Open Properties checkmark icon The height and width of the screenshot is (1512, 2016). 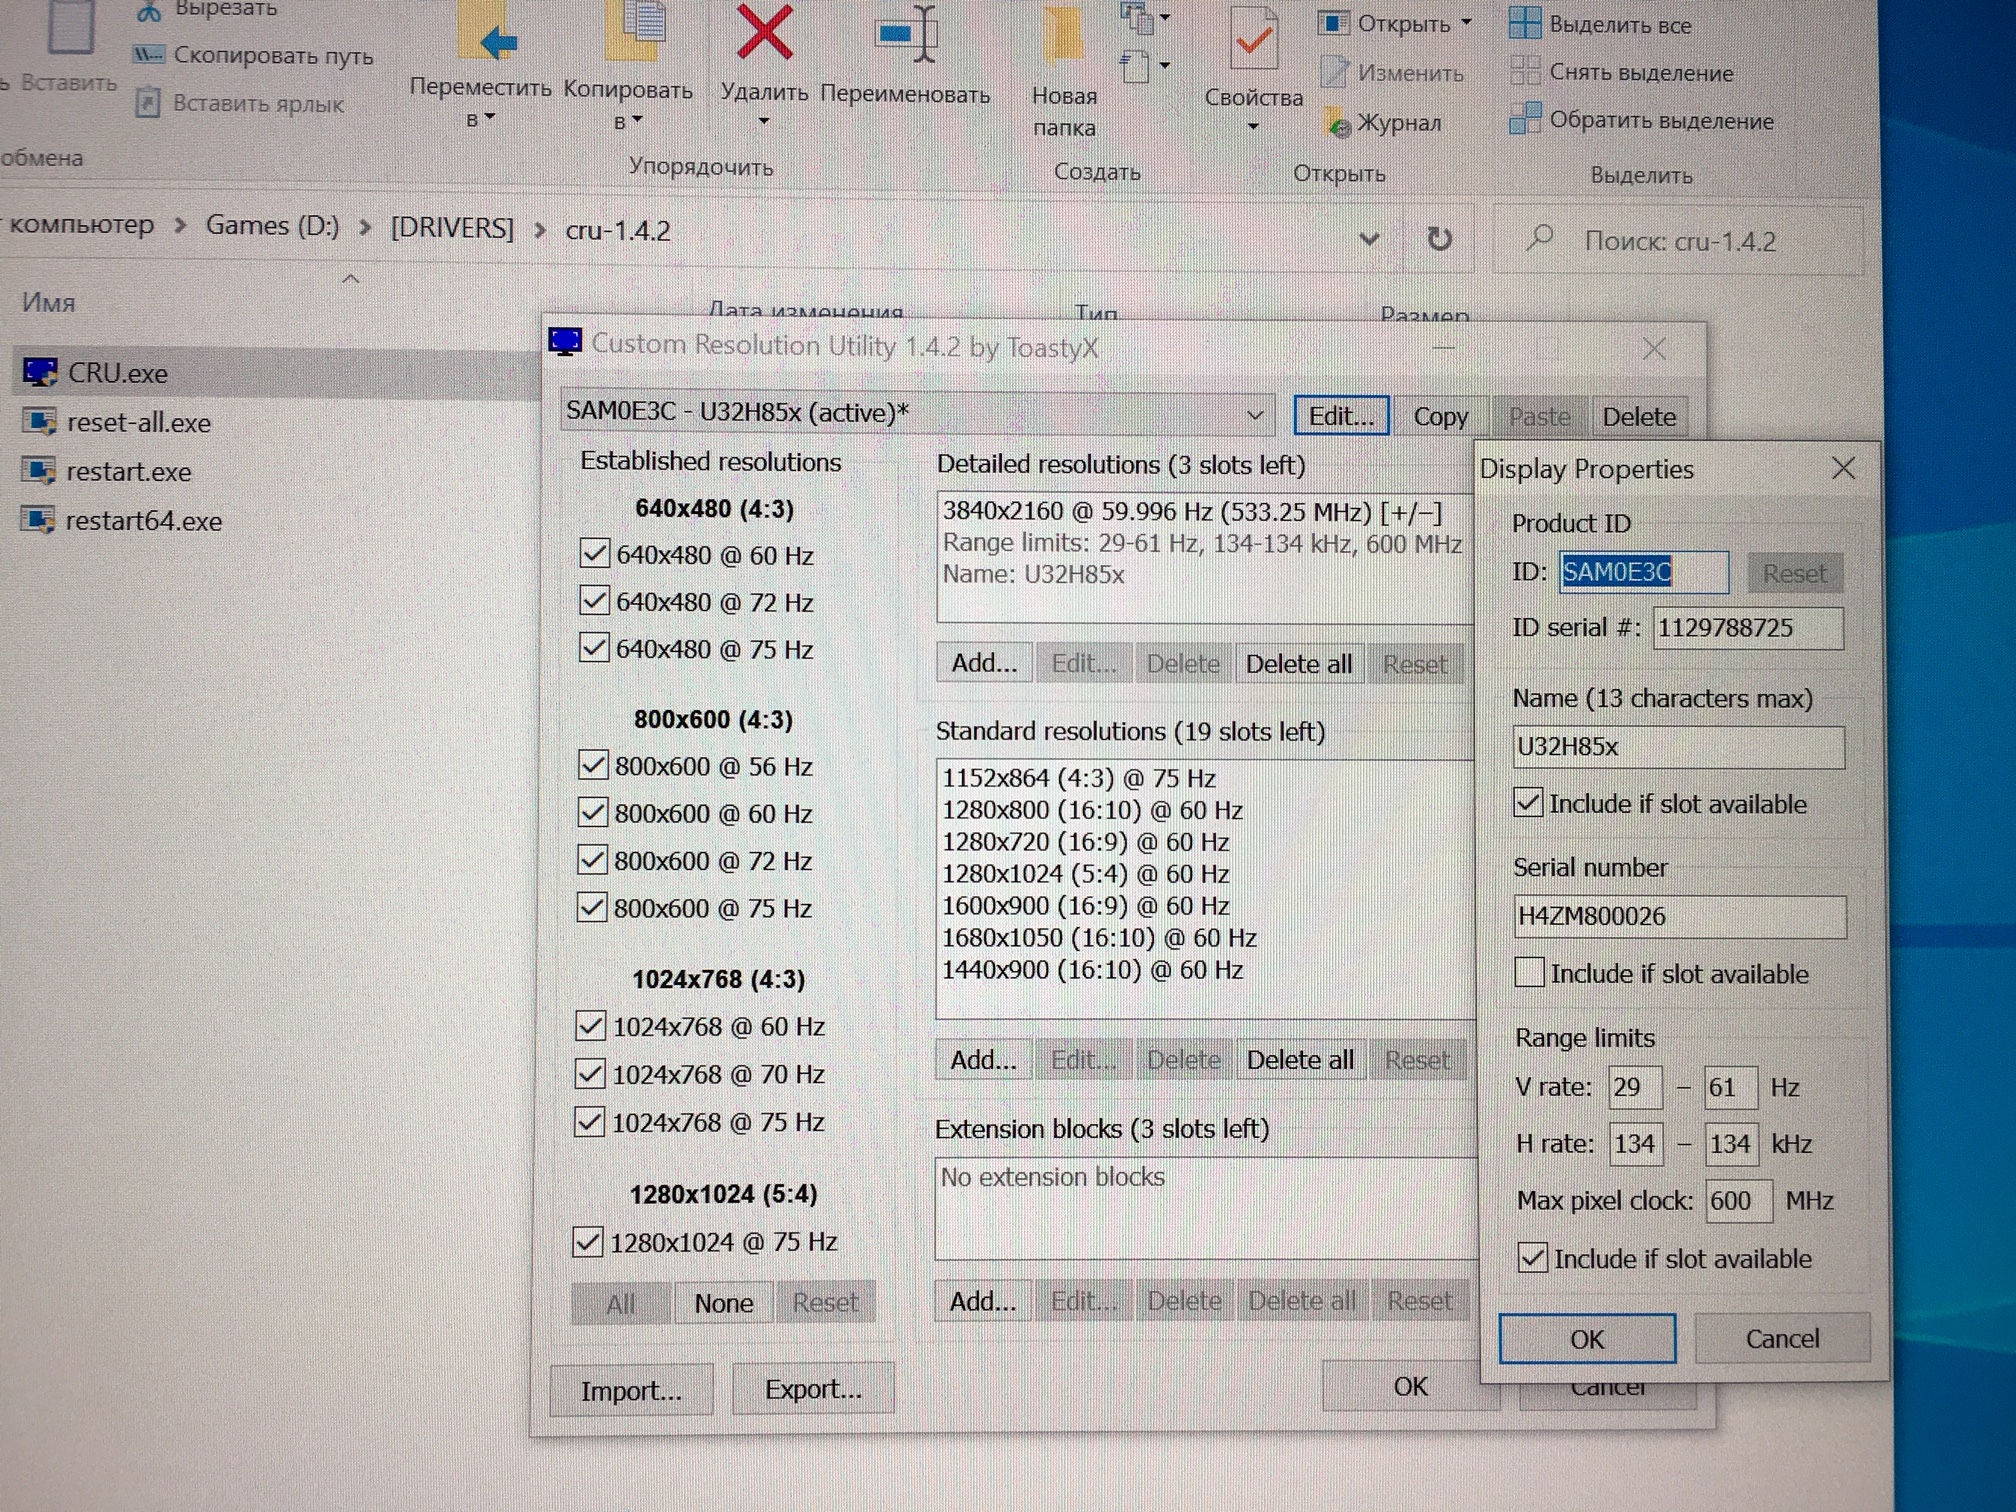(x=1252, y=40)
